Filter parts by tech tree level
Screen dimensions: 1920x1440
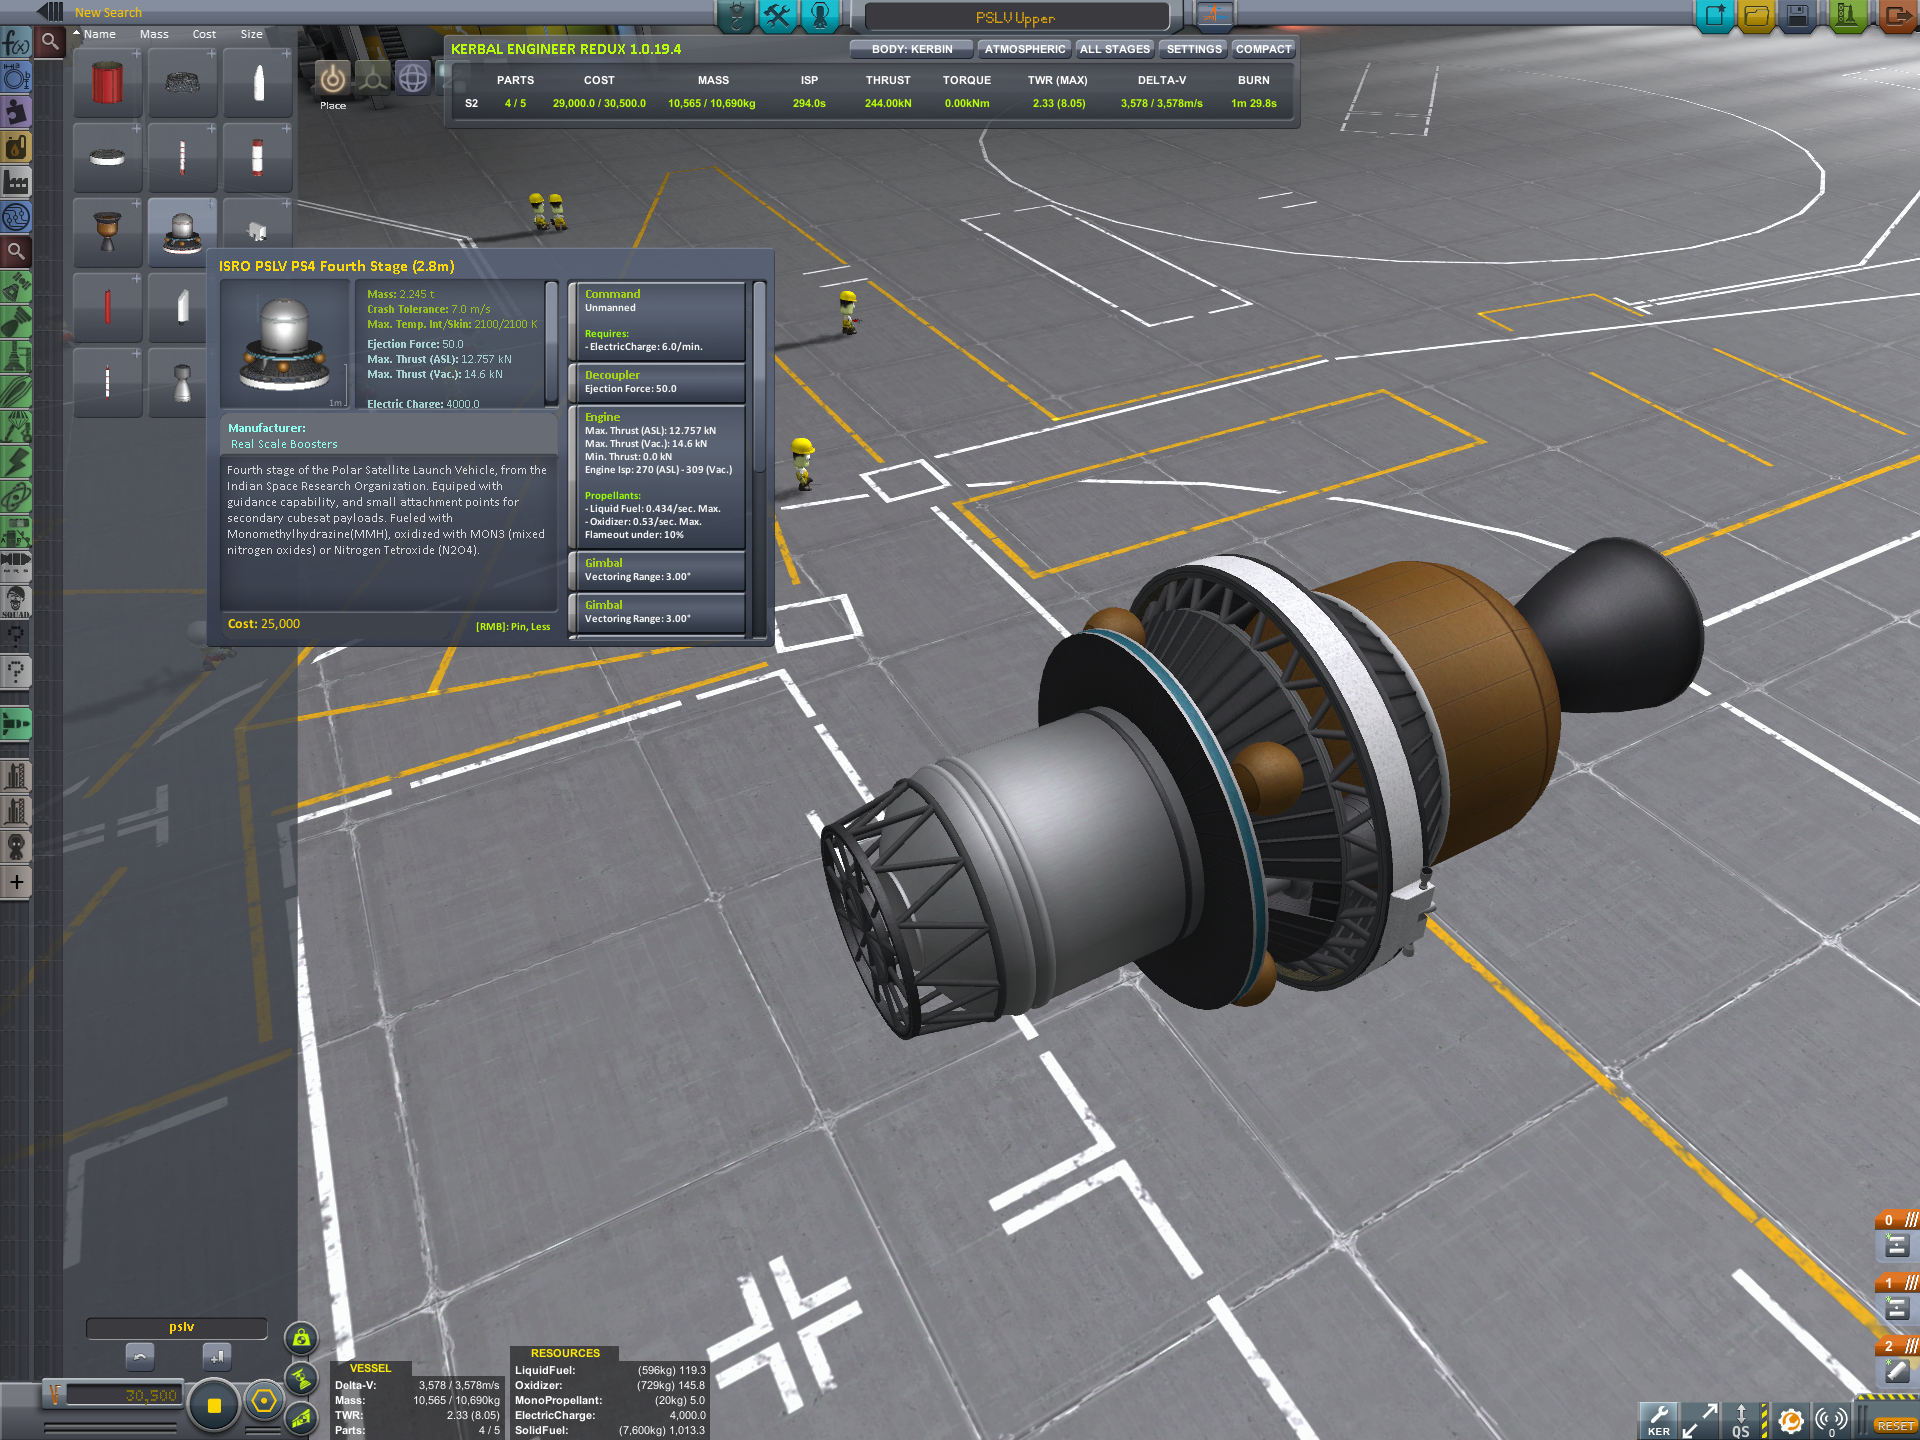pyautogui.click(x=16, y=217)
